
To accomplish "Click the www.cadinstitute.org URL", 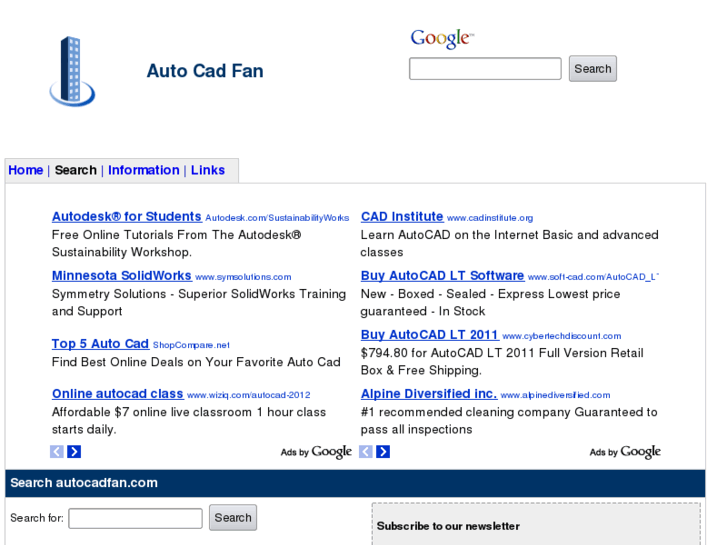I will 490,218.
